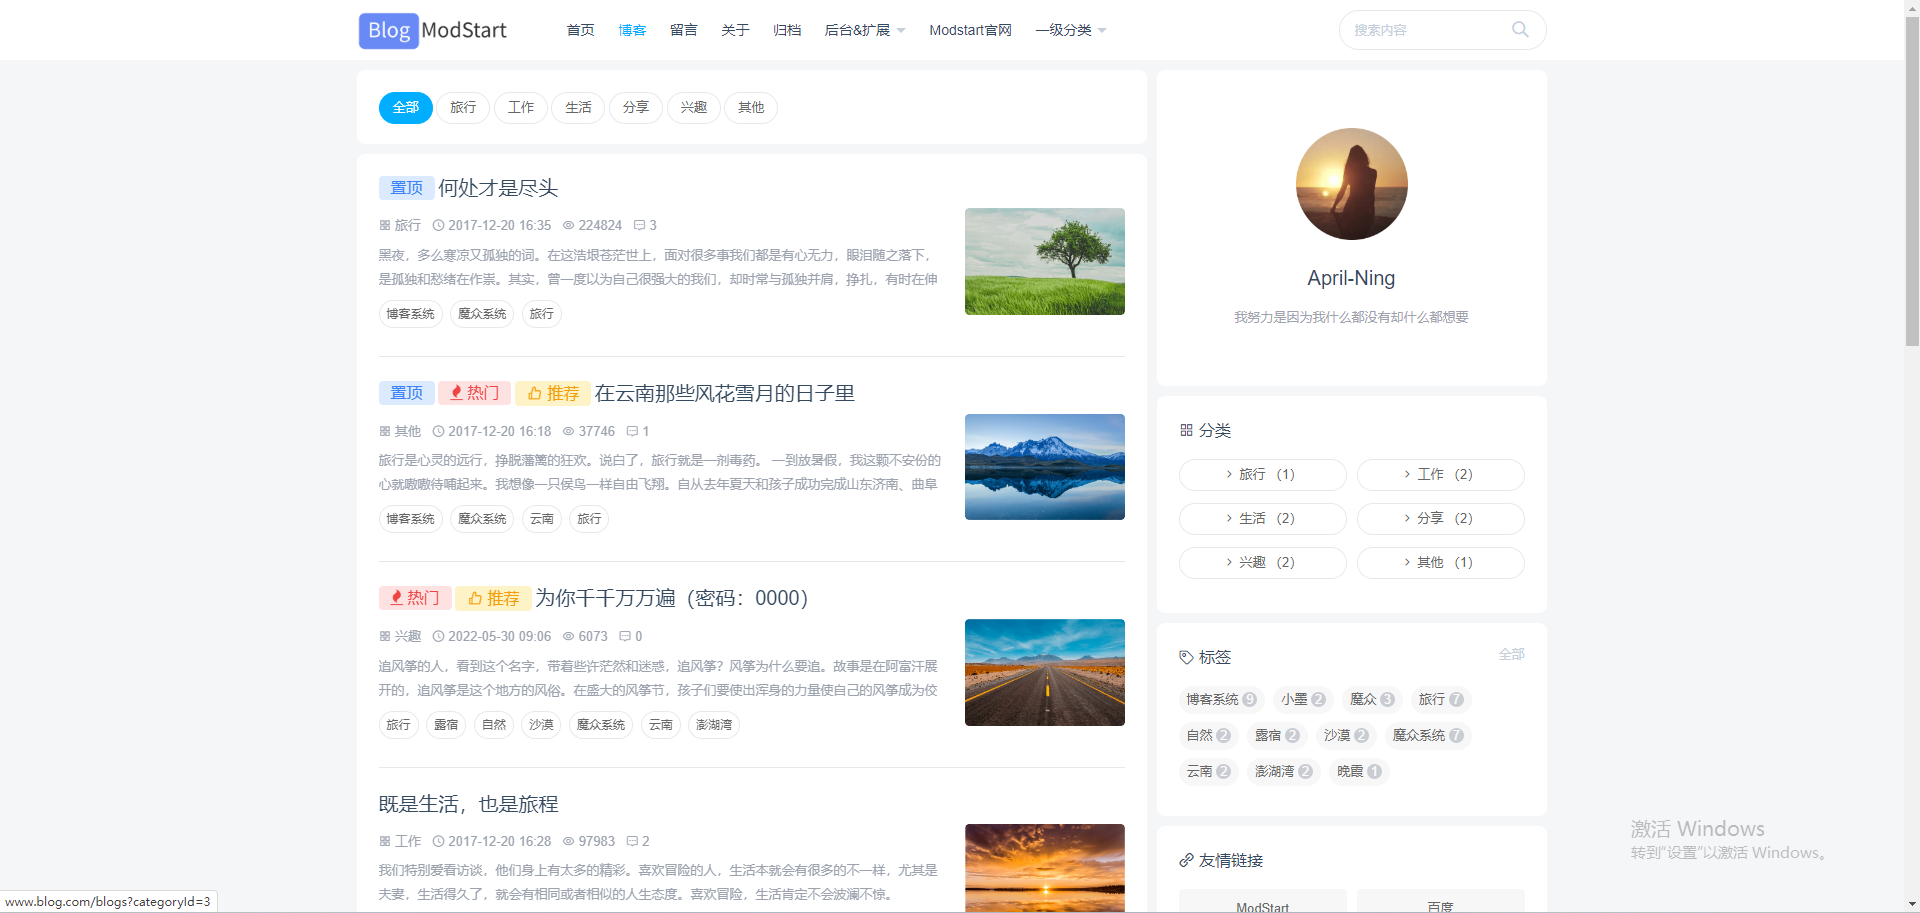This screenshot has height=913, width=1920.
Task: Select the 兴趣 filter pill
Action: [x=694, y=107]
